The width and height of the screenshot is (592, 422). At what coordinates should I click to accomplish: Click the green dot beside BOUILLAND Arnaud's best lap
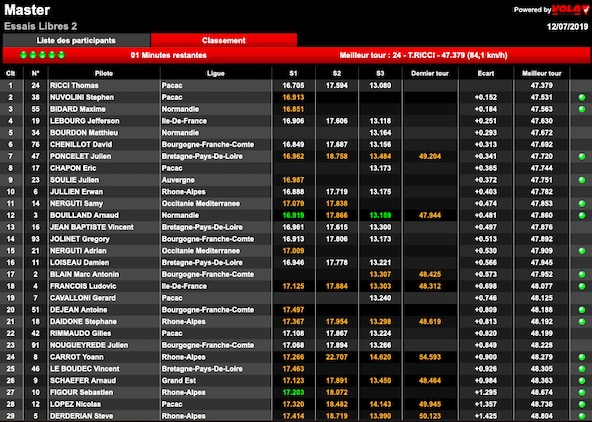pyautogui.click(x=582, y=216)
